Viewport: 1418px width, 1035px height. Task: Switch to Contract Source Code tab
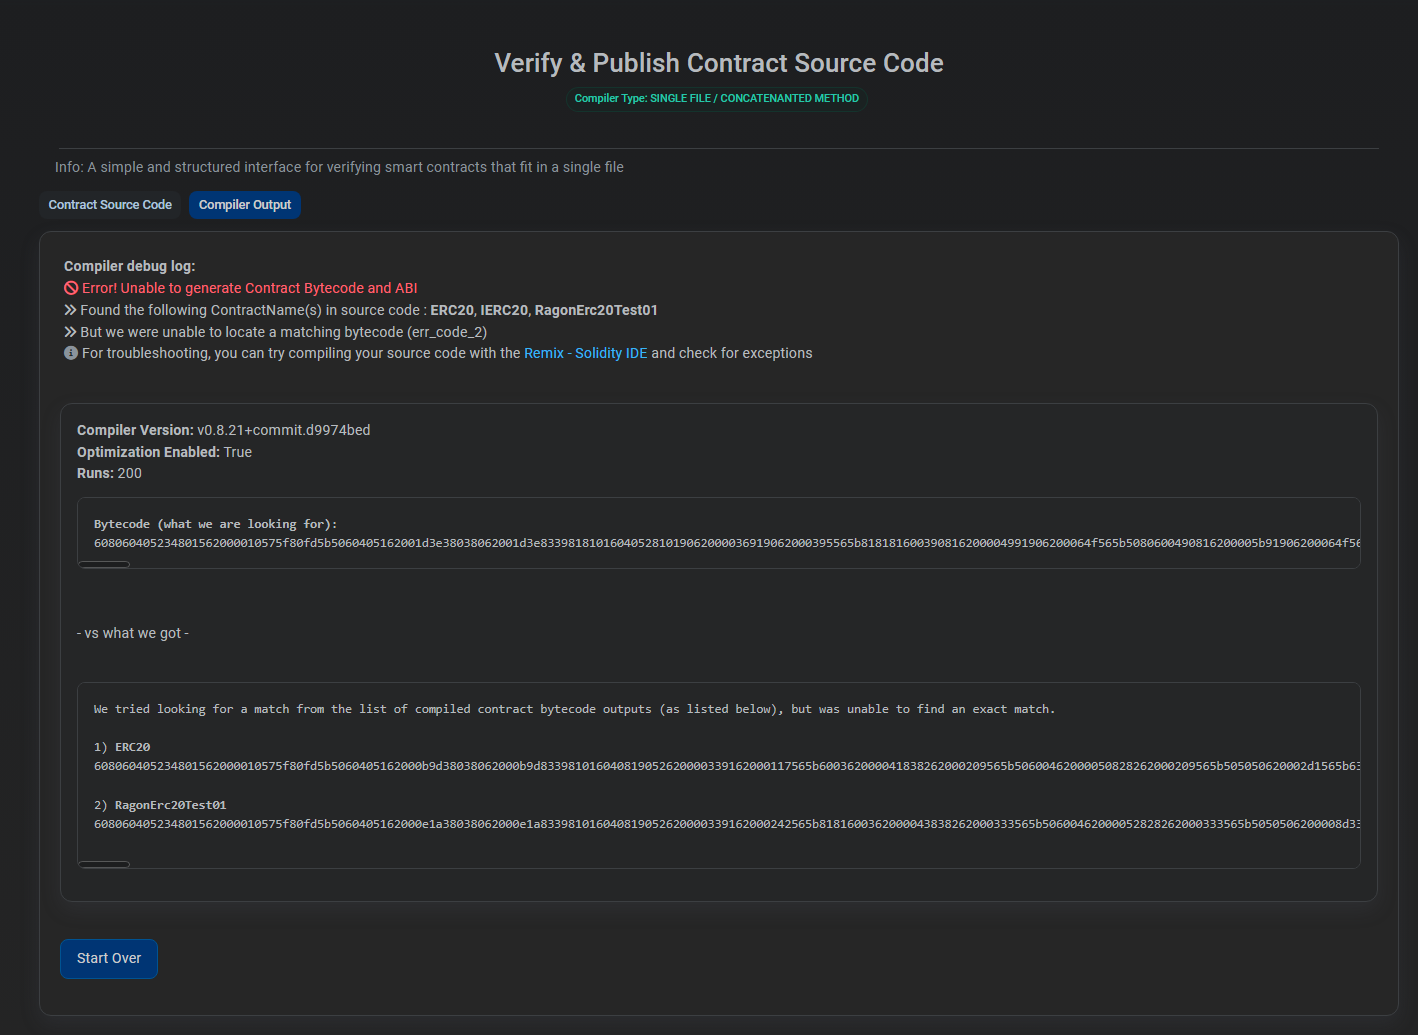coord(110,205)
